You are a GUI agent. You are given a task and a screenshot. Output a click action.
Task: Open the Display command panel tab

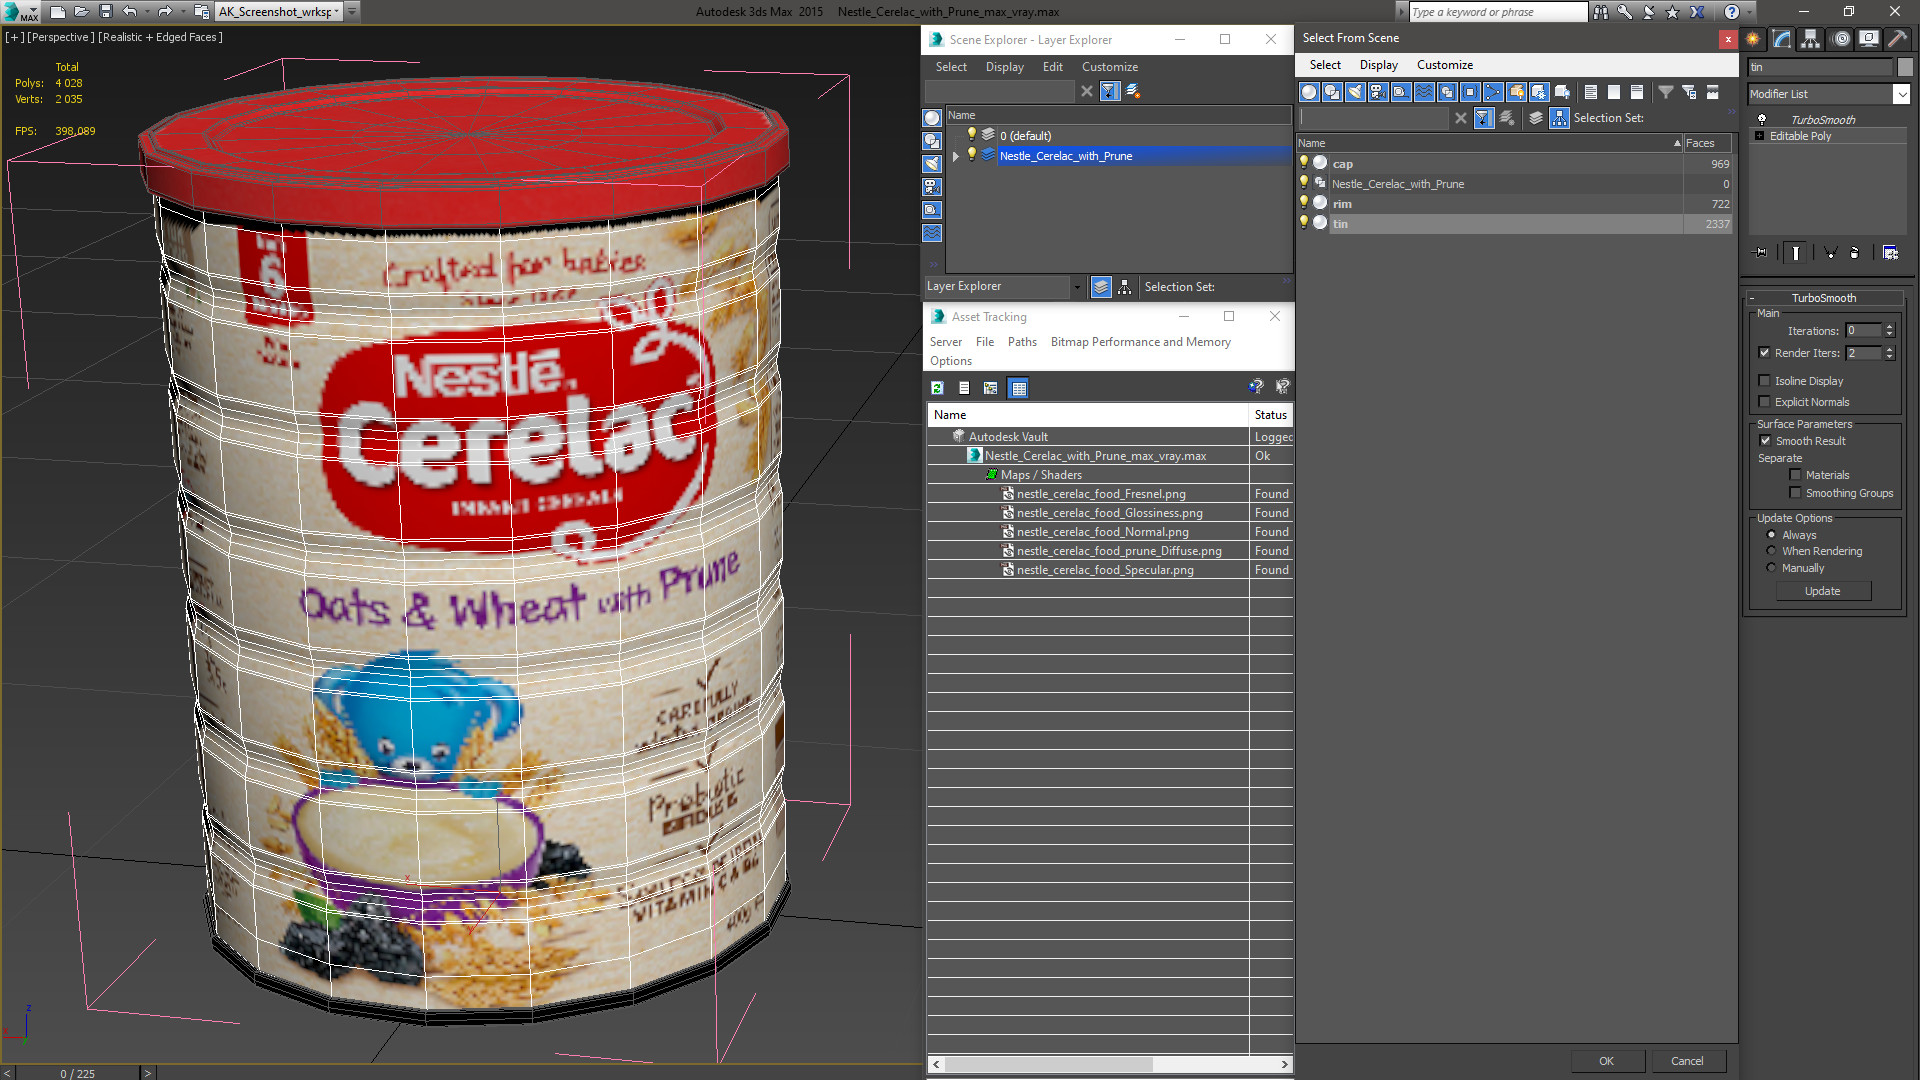point(1869,39)
